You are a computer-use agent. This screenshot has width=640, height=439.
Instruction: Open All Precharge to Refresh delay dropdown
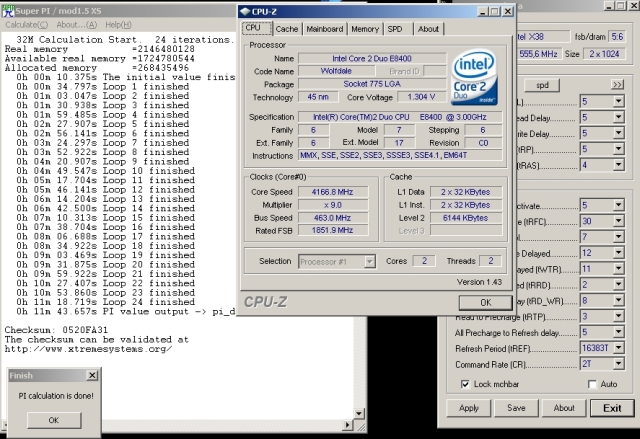click(619, 332)
